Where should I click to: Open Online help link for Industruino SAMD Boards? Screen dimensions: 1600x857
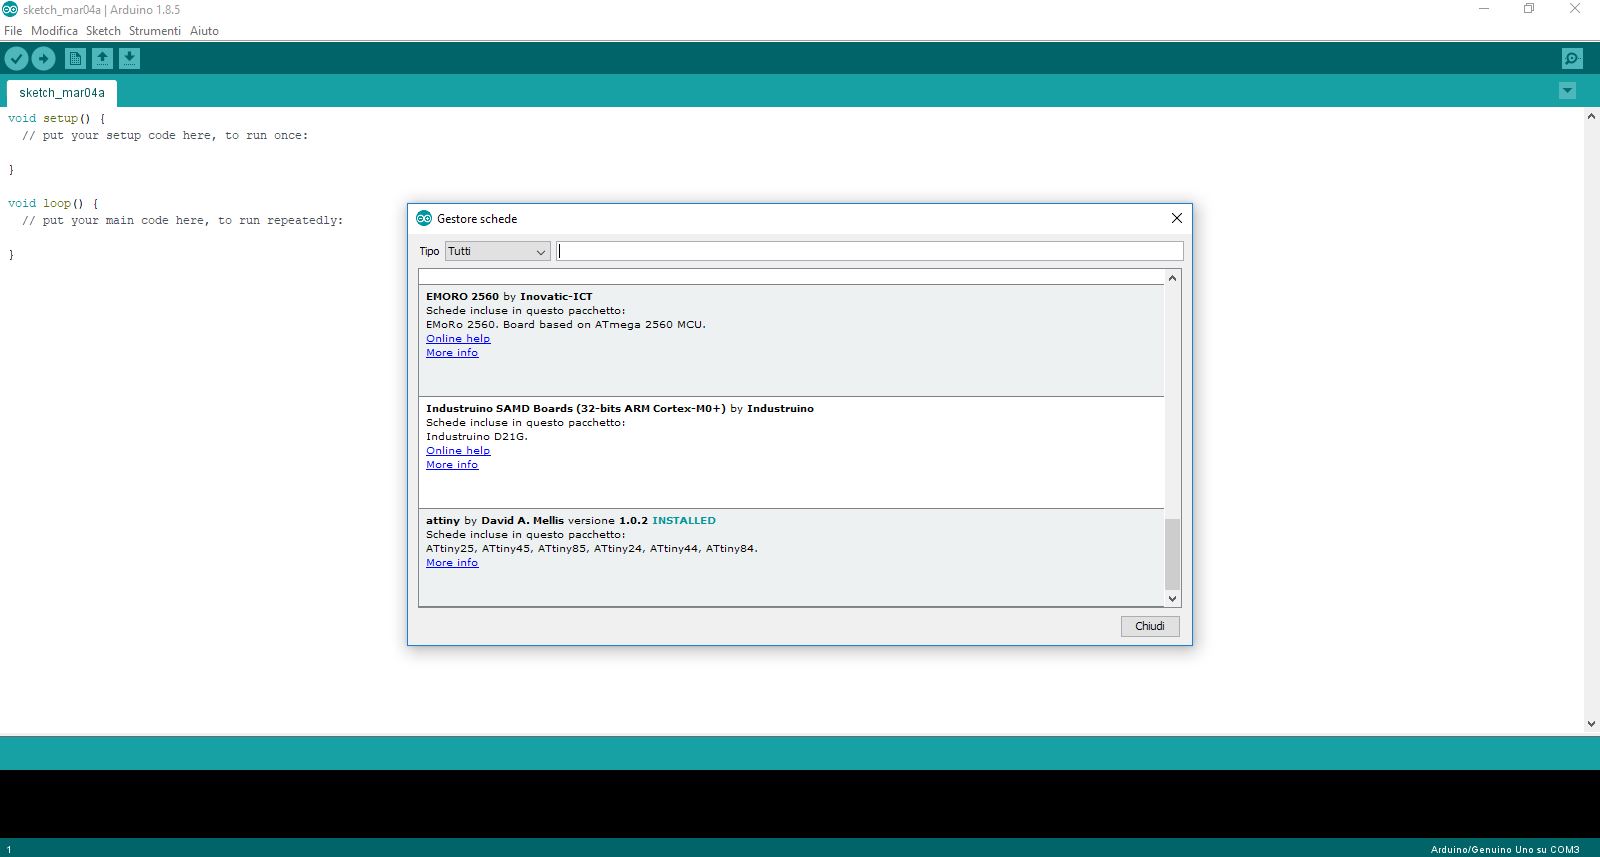[458, 451]
